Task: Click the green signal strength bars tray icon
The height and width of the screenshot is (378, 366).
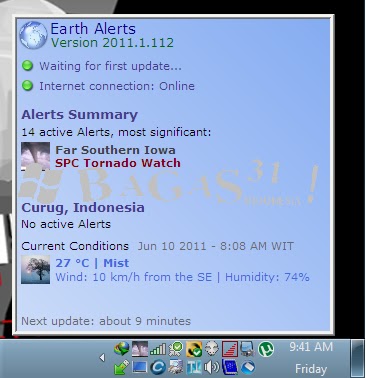Action: point(158,349)
